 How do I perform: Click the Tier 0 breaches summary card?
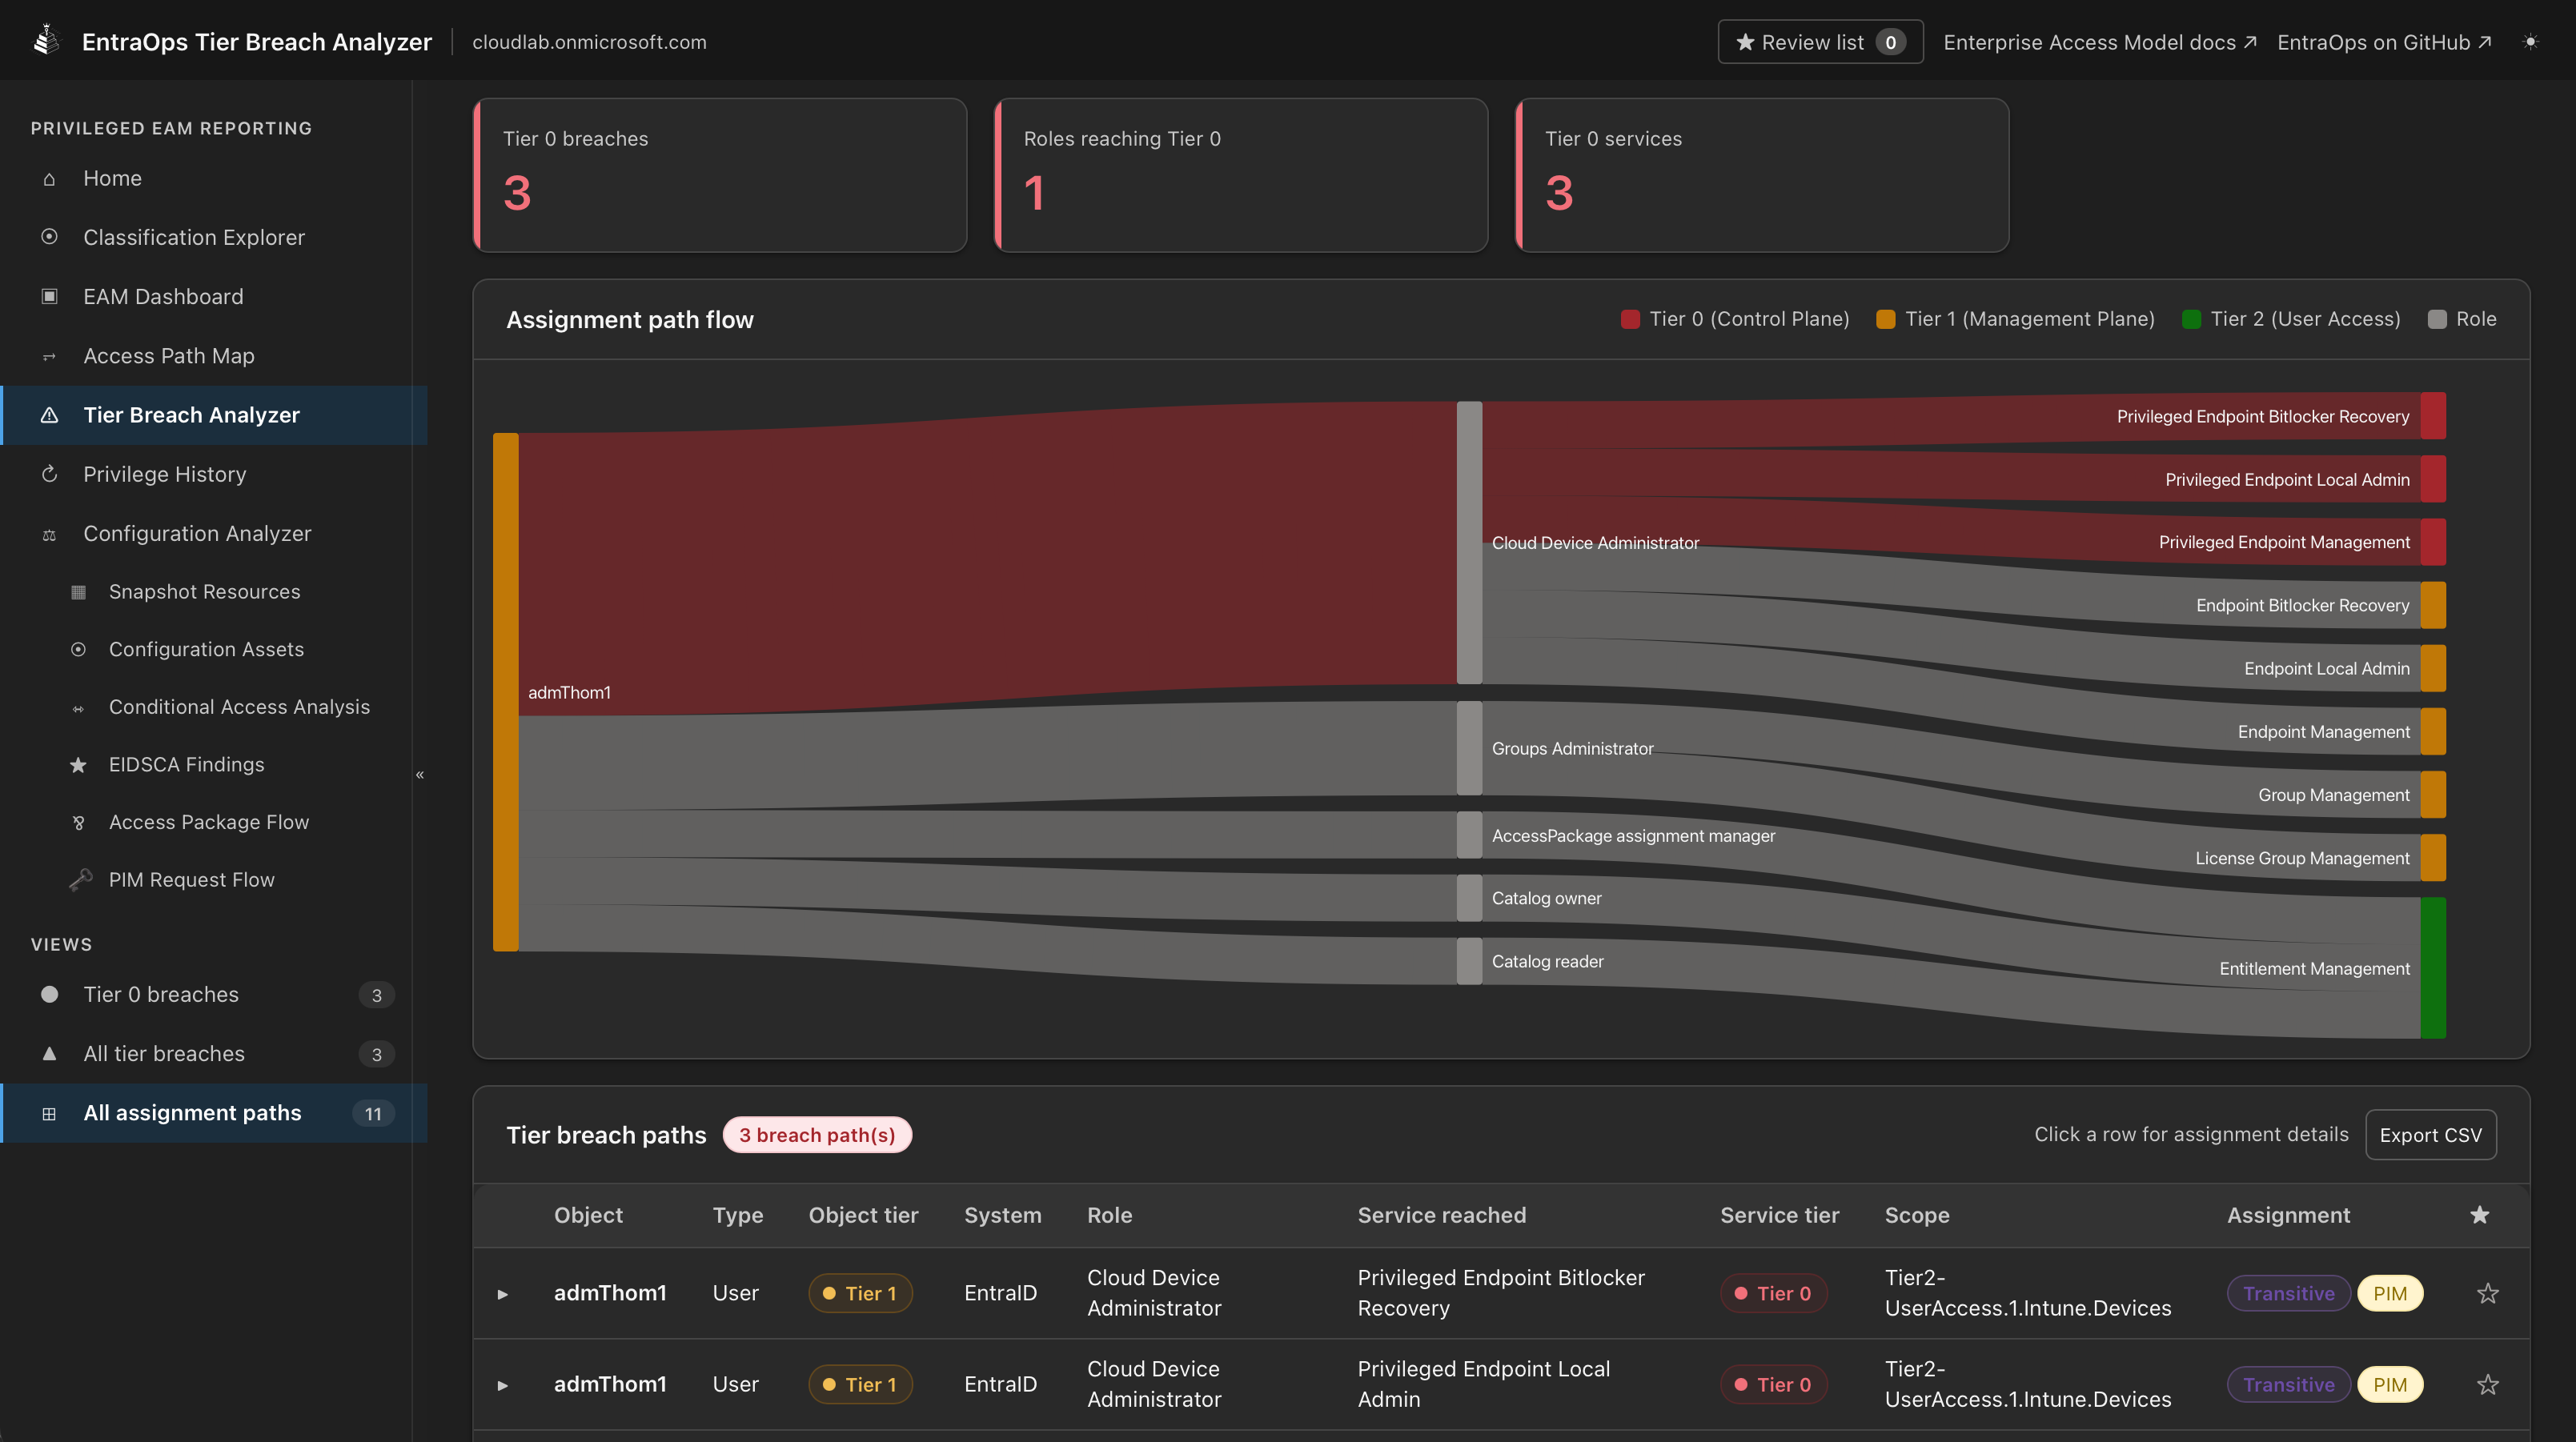coord(720,175)
